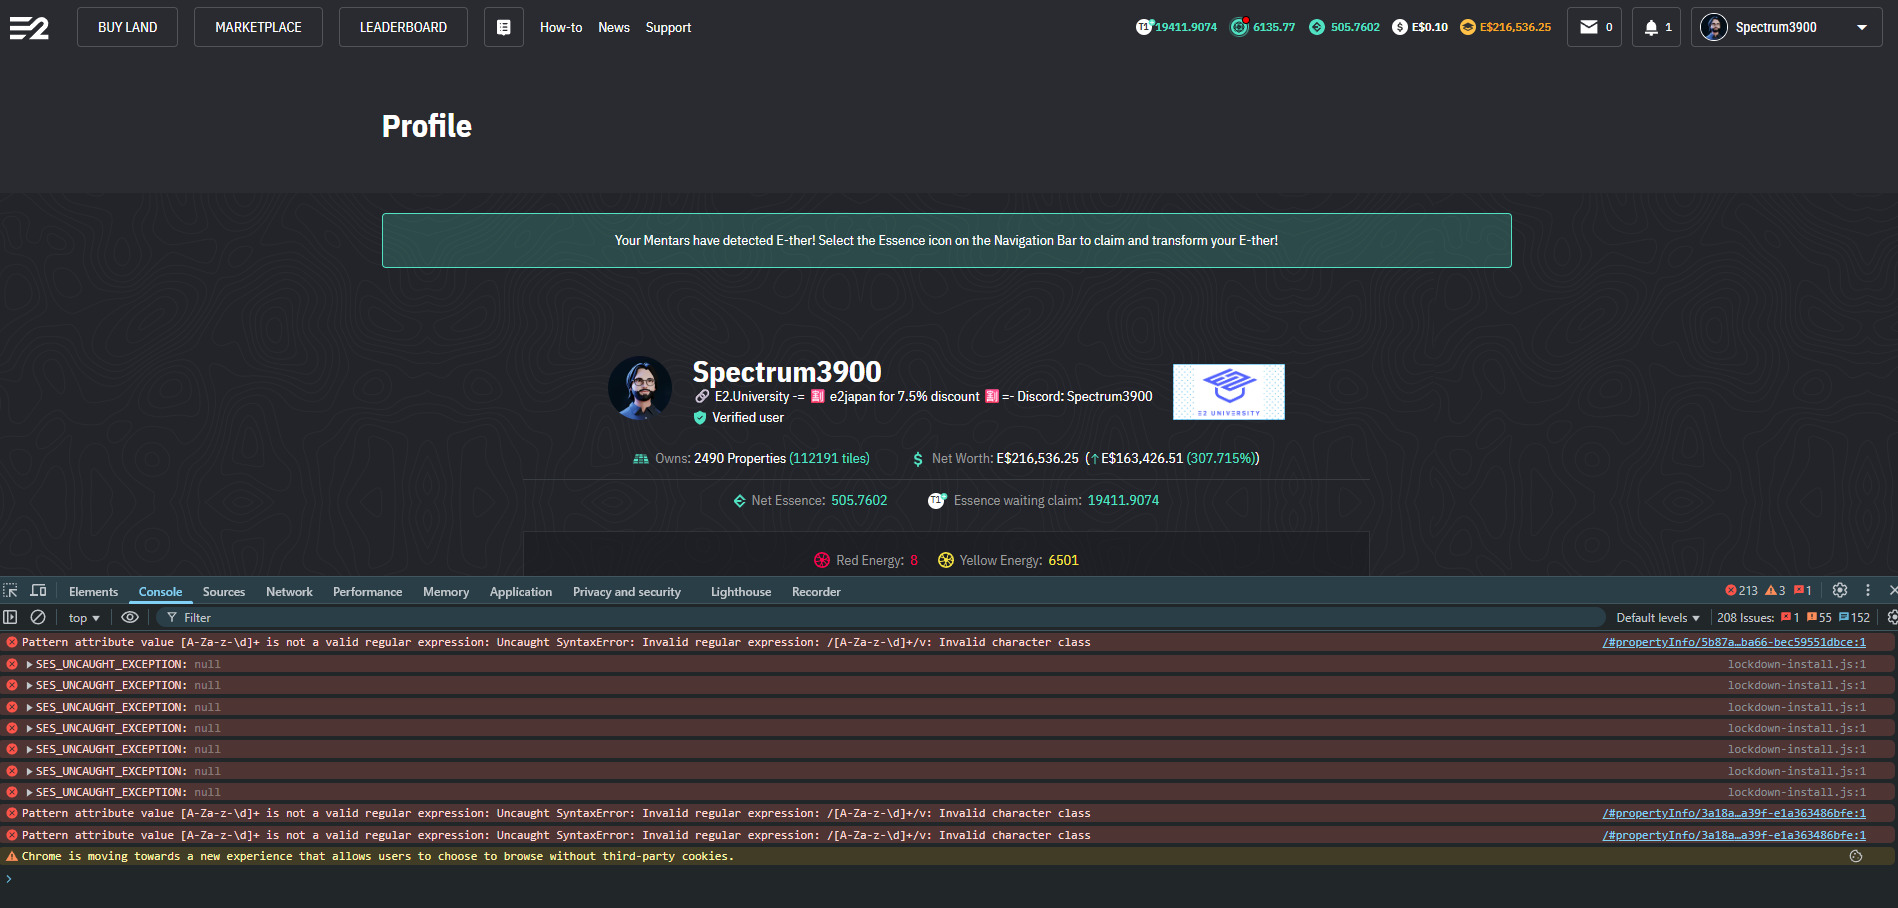Click the E2 University badge thumbnail
The image size is (1898, 908).
1228,392
